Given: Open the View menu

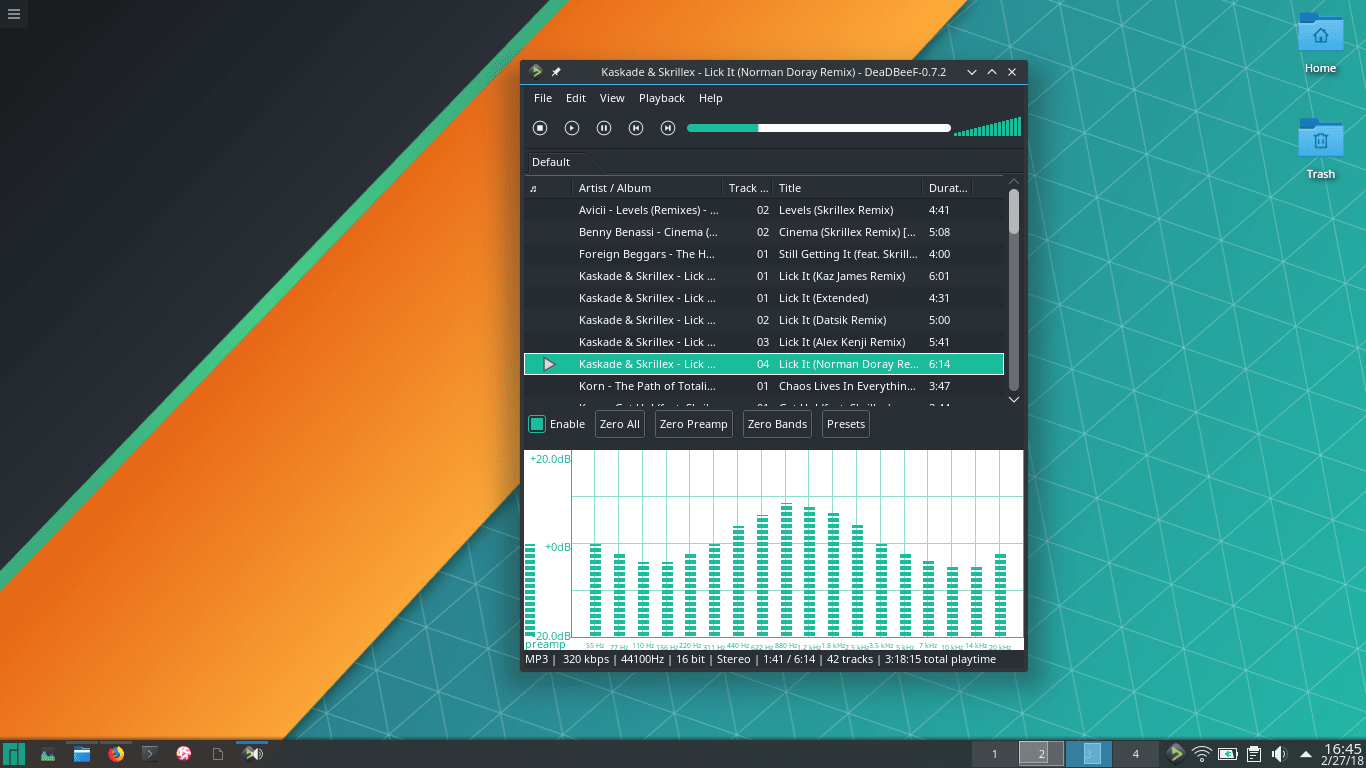Looking at the screenshot, I should point(612,98).
